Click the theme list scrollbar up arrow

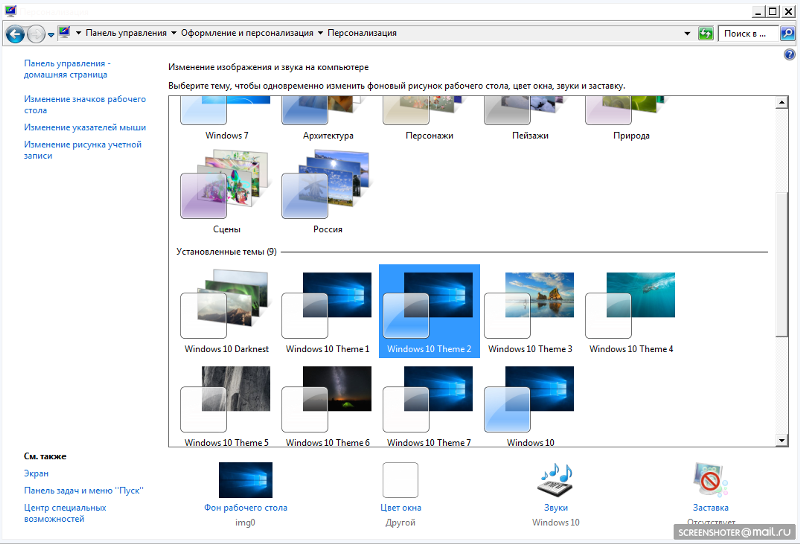[x=781, y=103]
